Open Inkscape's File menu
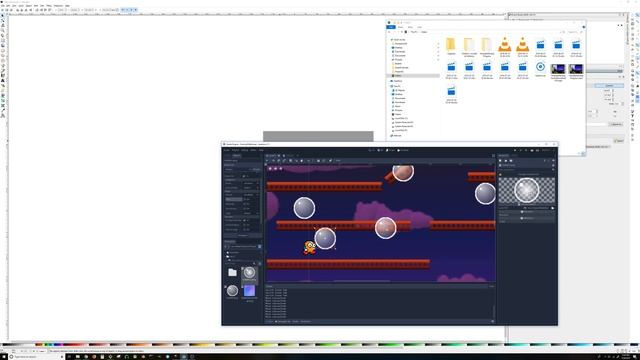 [x=2, y=6]
